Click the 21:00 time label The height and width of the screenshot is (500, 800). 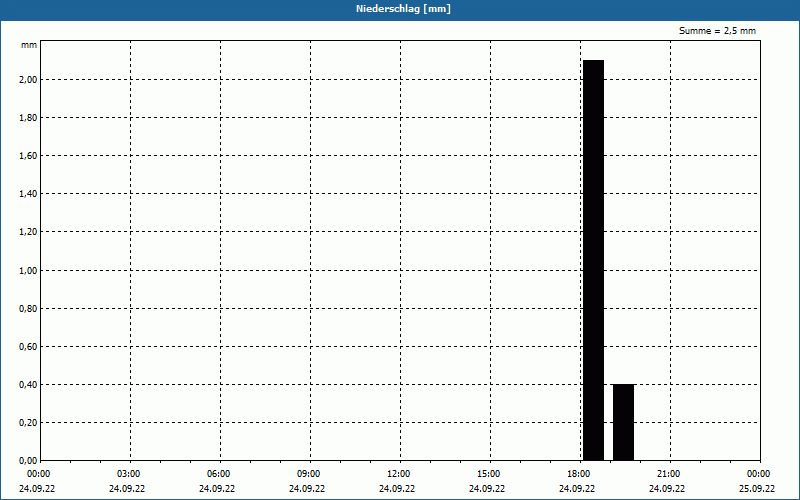coord(669,474)
